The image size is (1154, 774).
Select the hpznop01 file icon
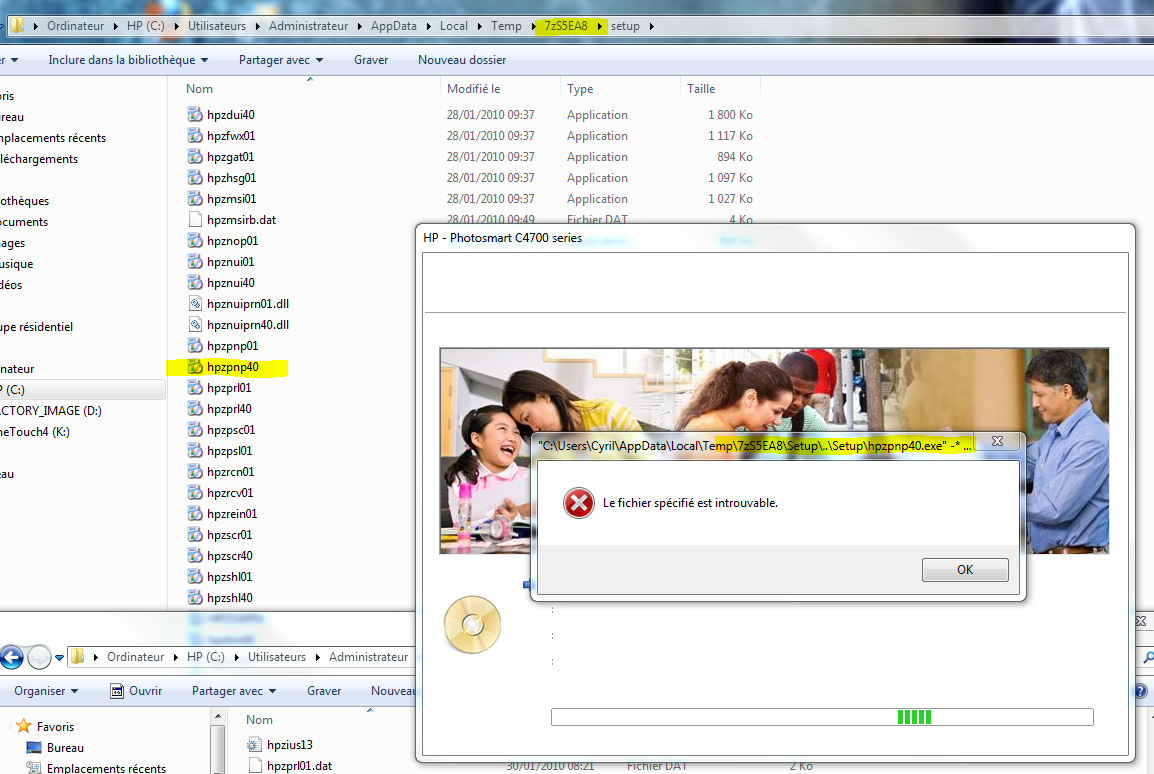(195, 241)
